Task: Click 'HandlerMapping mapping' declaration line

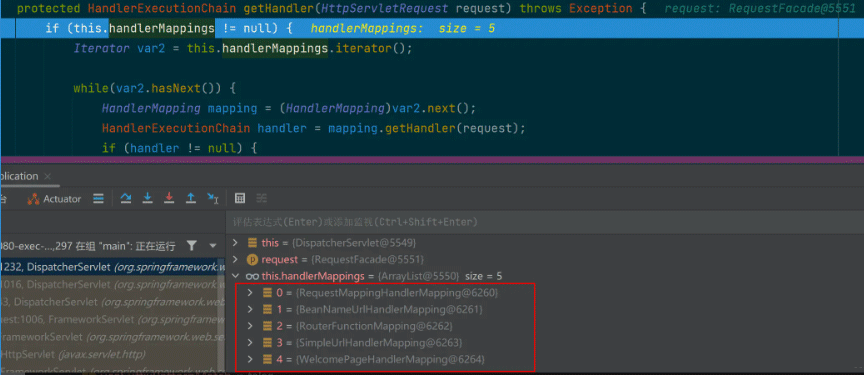Action: pos(288,108)
